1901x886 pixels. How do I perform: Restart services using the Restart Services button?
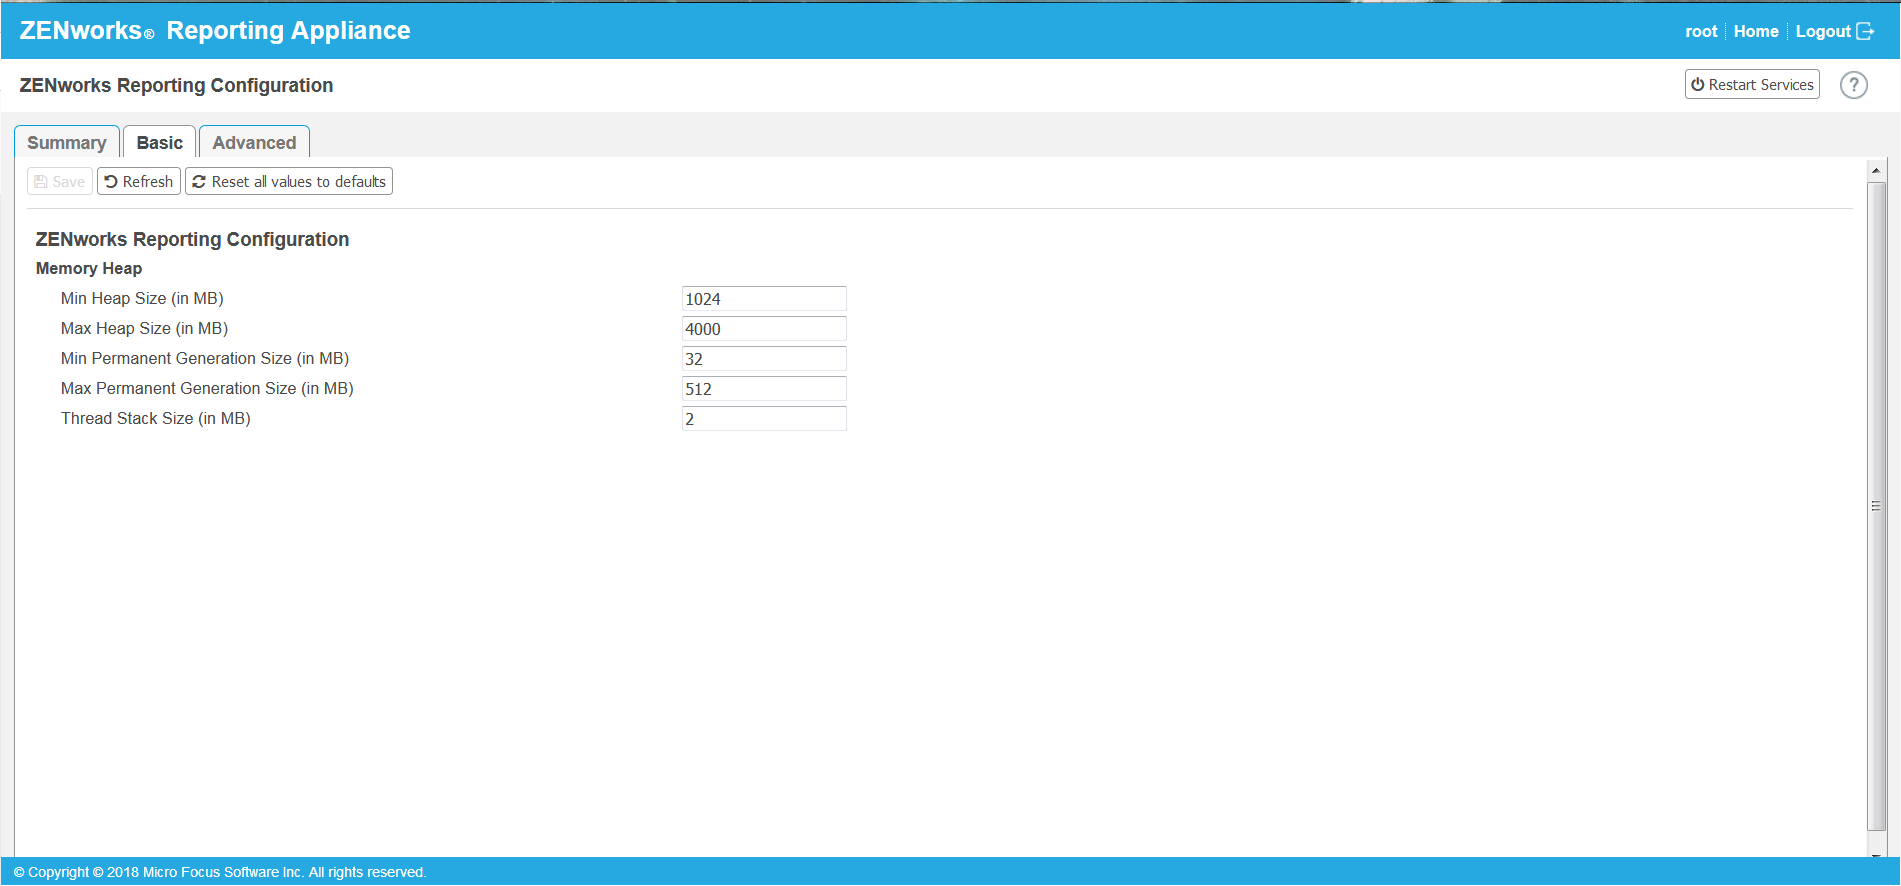[x=1752, y=85]
